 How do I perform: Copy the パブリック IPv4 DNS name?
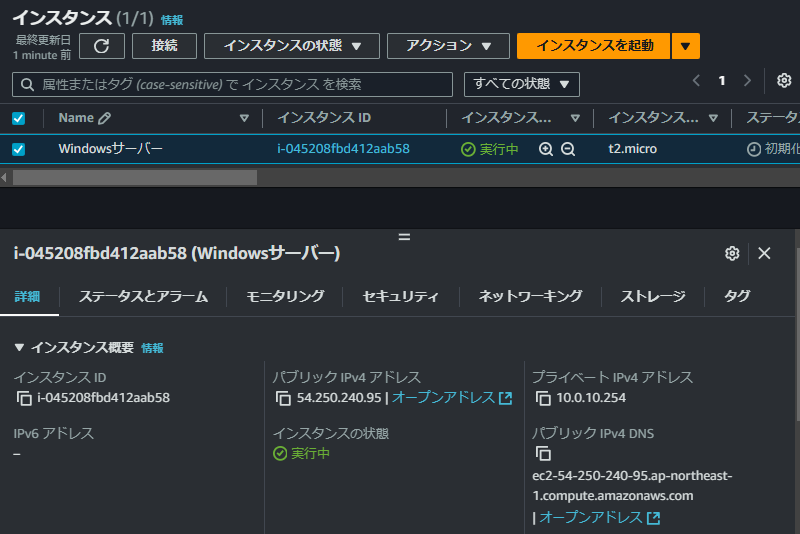click(x=543, y=453)
